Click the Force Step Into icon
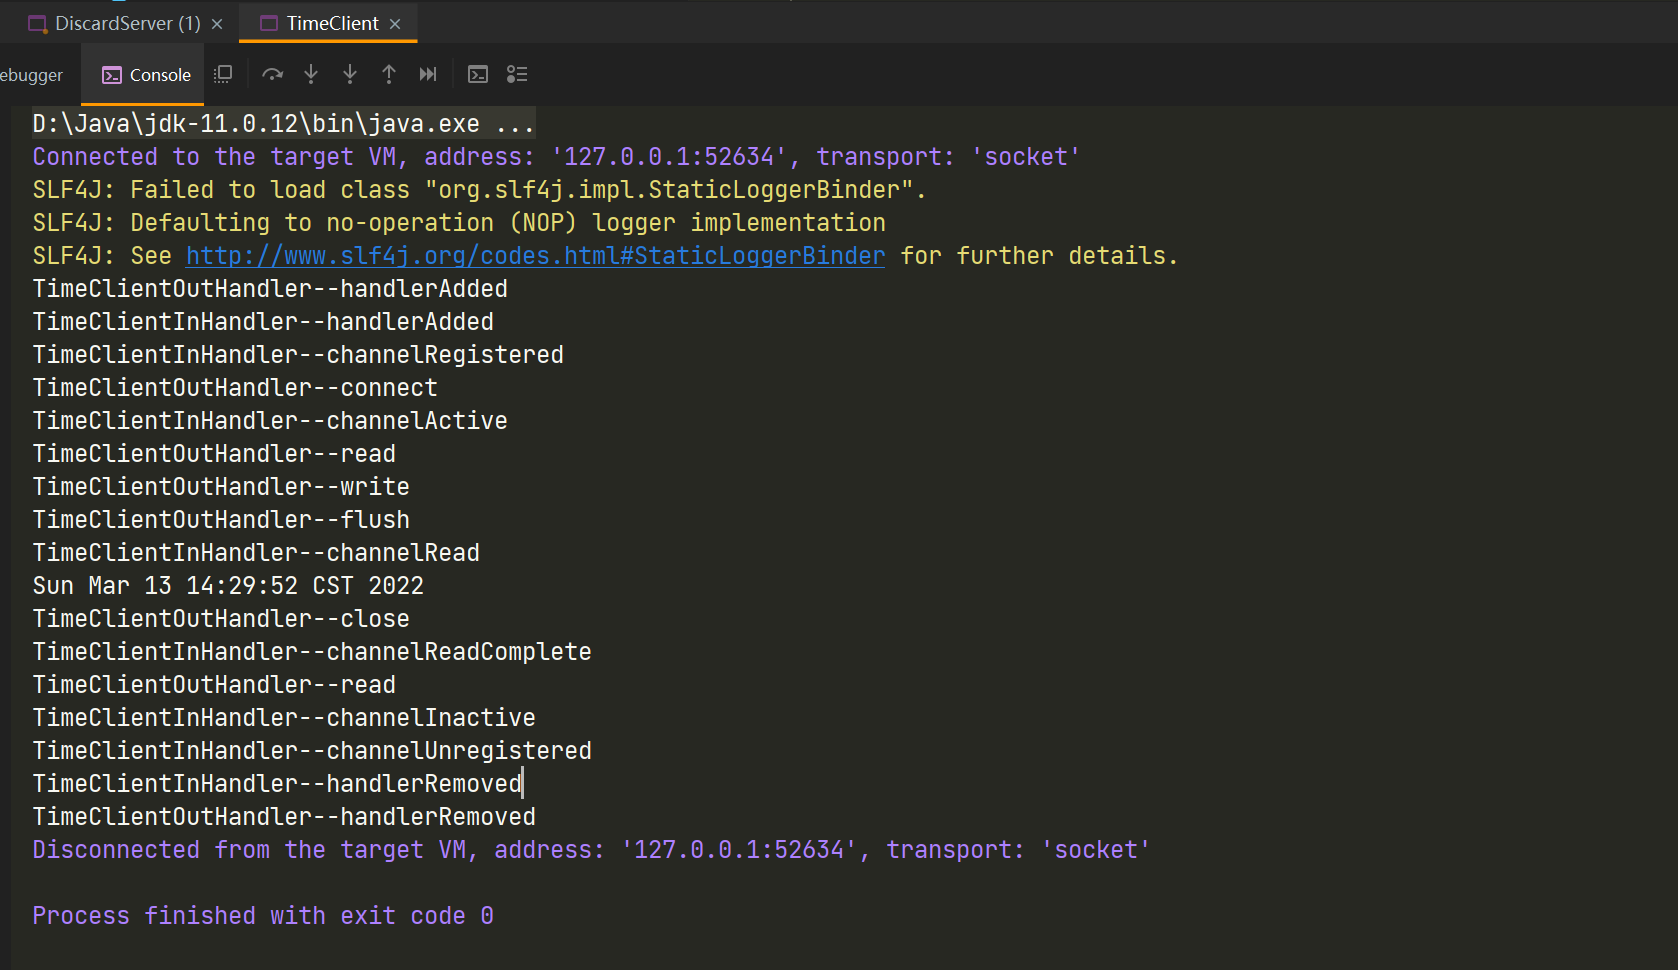The height and width of the screenshot is (970, 1678). pos(350,74)
